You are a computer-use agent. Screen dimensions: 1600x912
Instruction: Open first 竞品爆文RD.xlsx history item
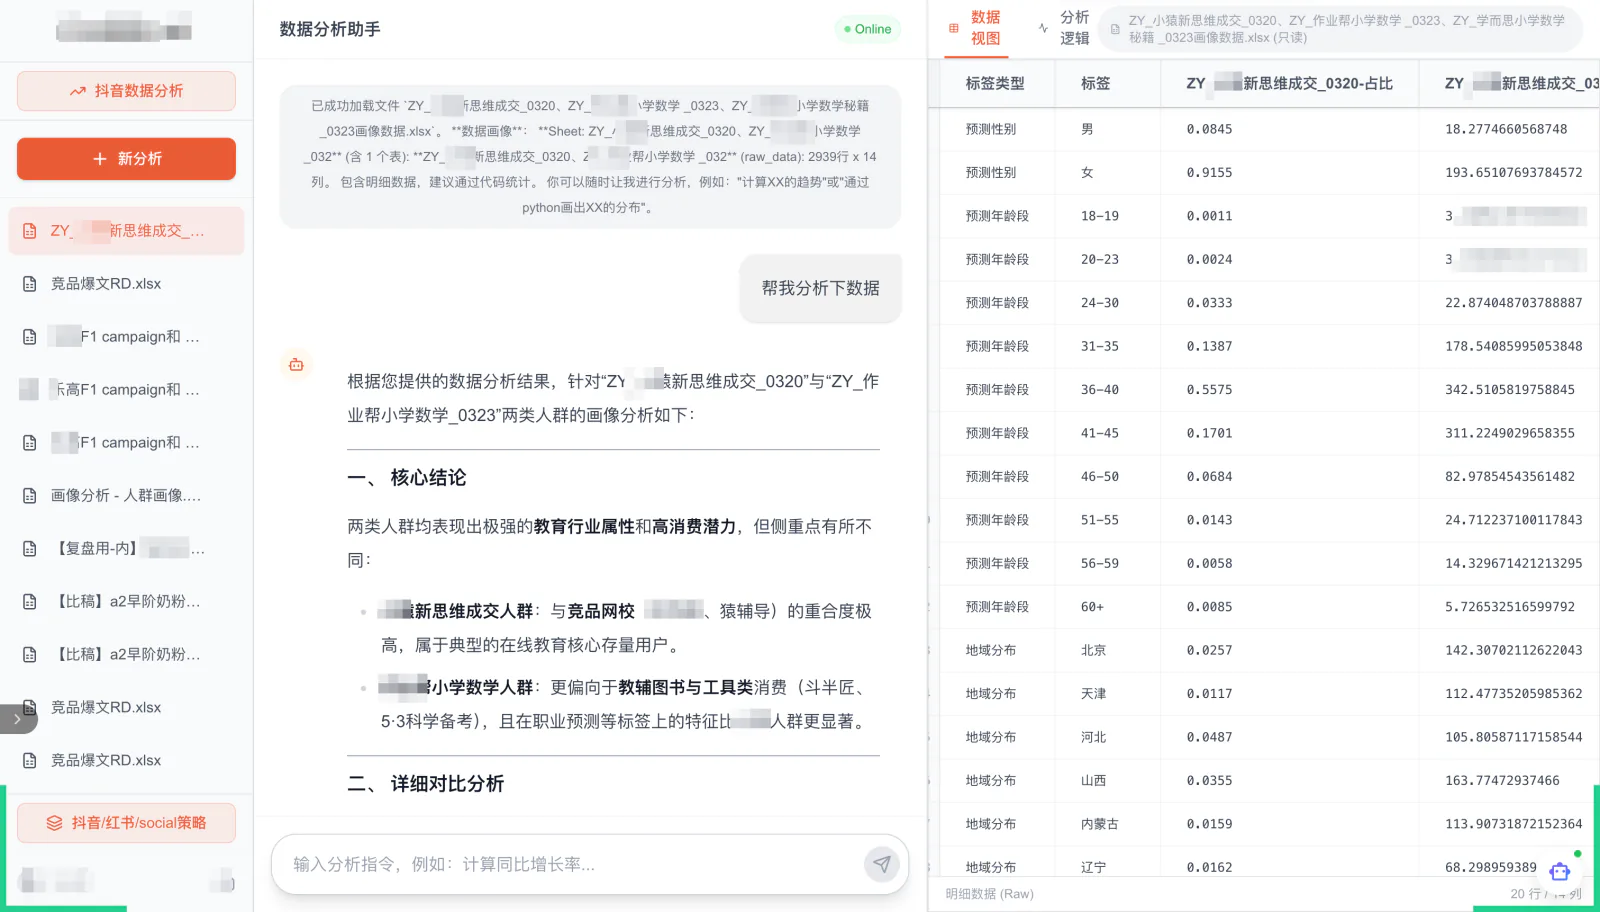[126, 284]
